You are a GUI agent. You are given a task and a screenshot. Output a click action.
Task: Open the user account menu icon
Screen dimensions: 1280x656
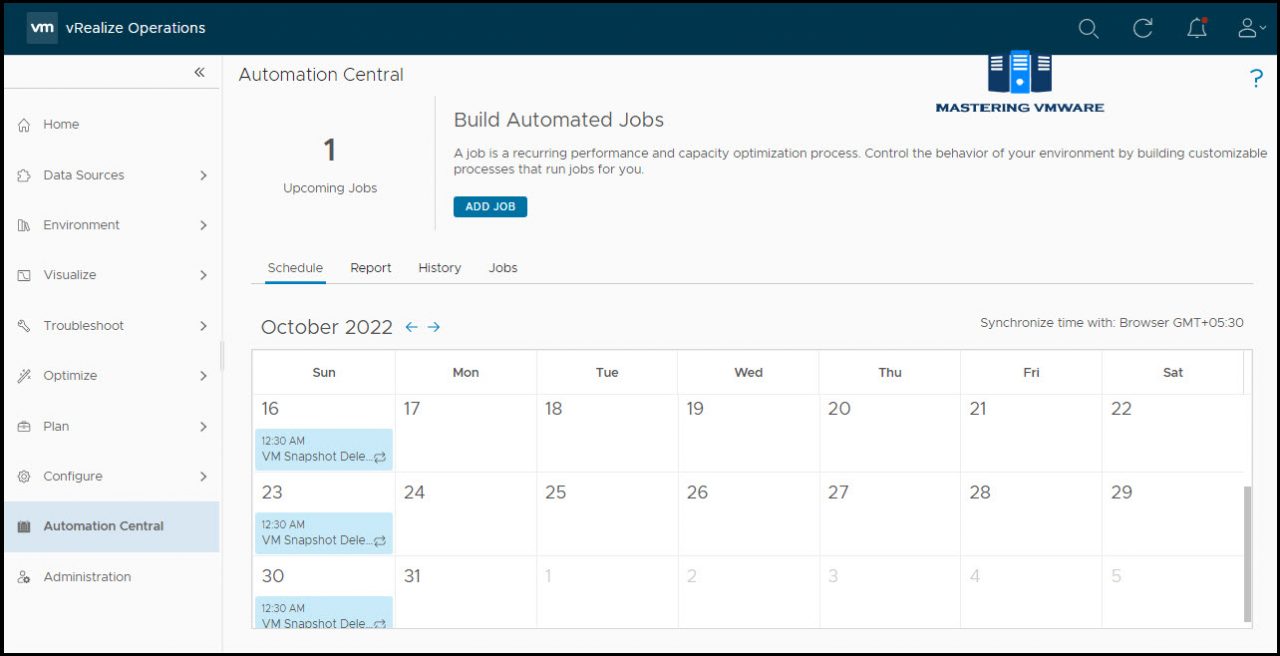[1251, 28]
